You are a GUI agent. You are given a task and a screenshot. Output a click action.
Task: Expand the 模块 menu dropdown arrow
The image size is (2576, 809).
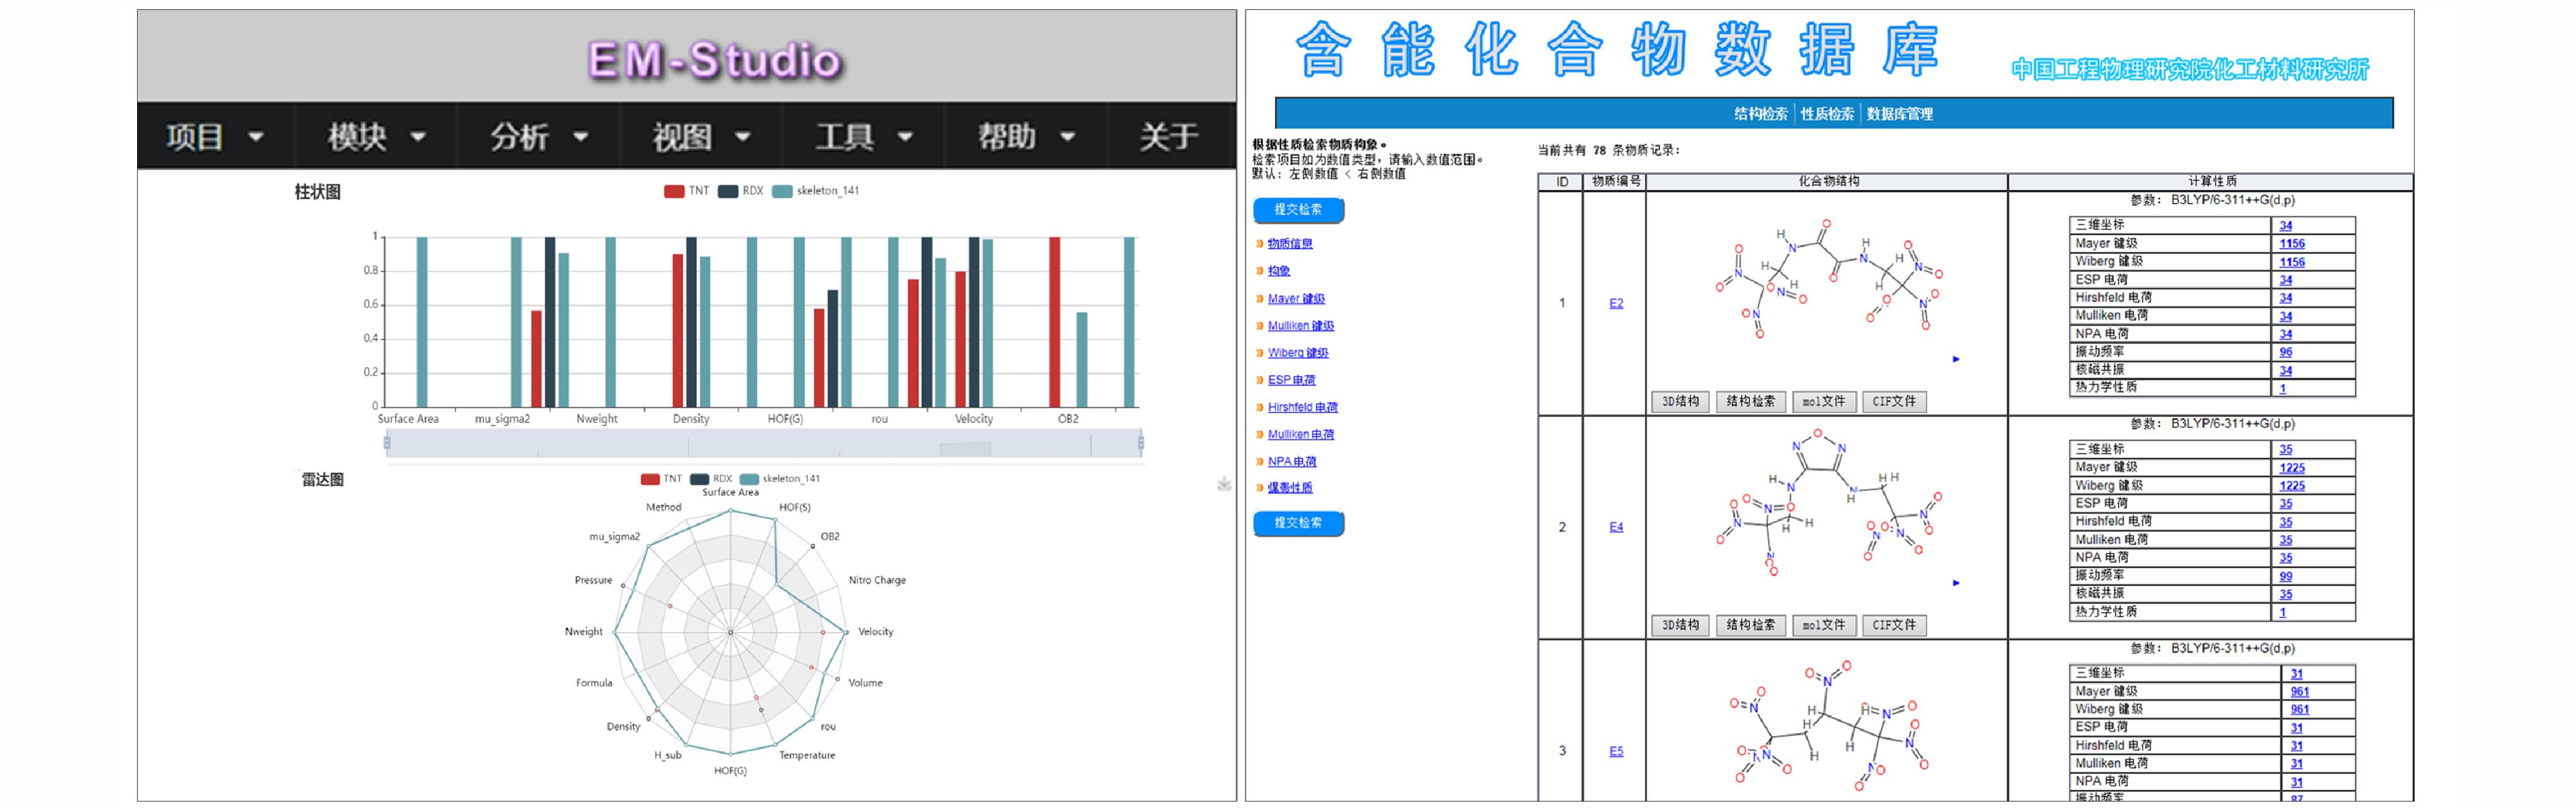click(418, 137)
